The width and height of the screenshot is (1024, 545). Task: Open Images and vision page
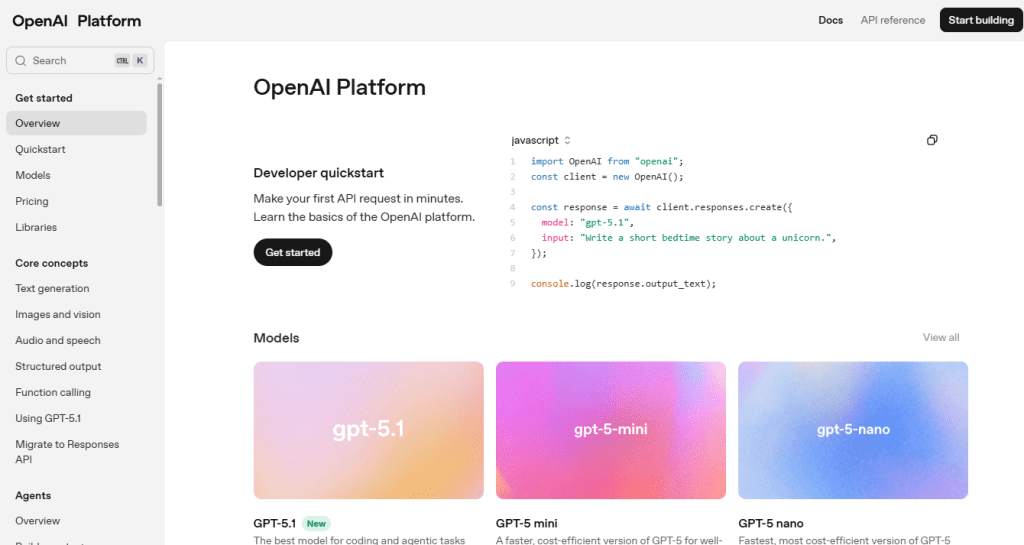coord(58,315)
